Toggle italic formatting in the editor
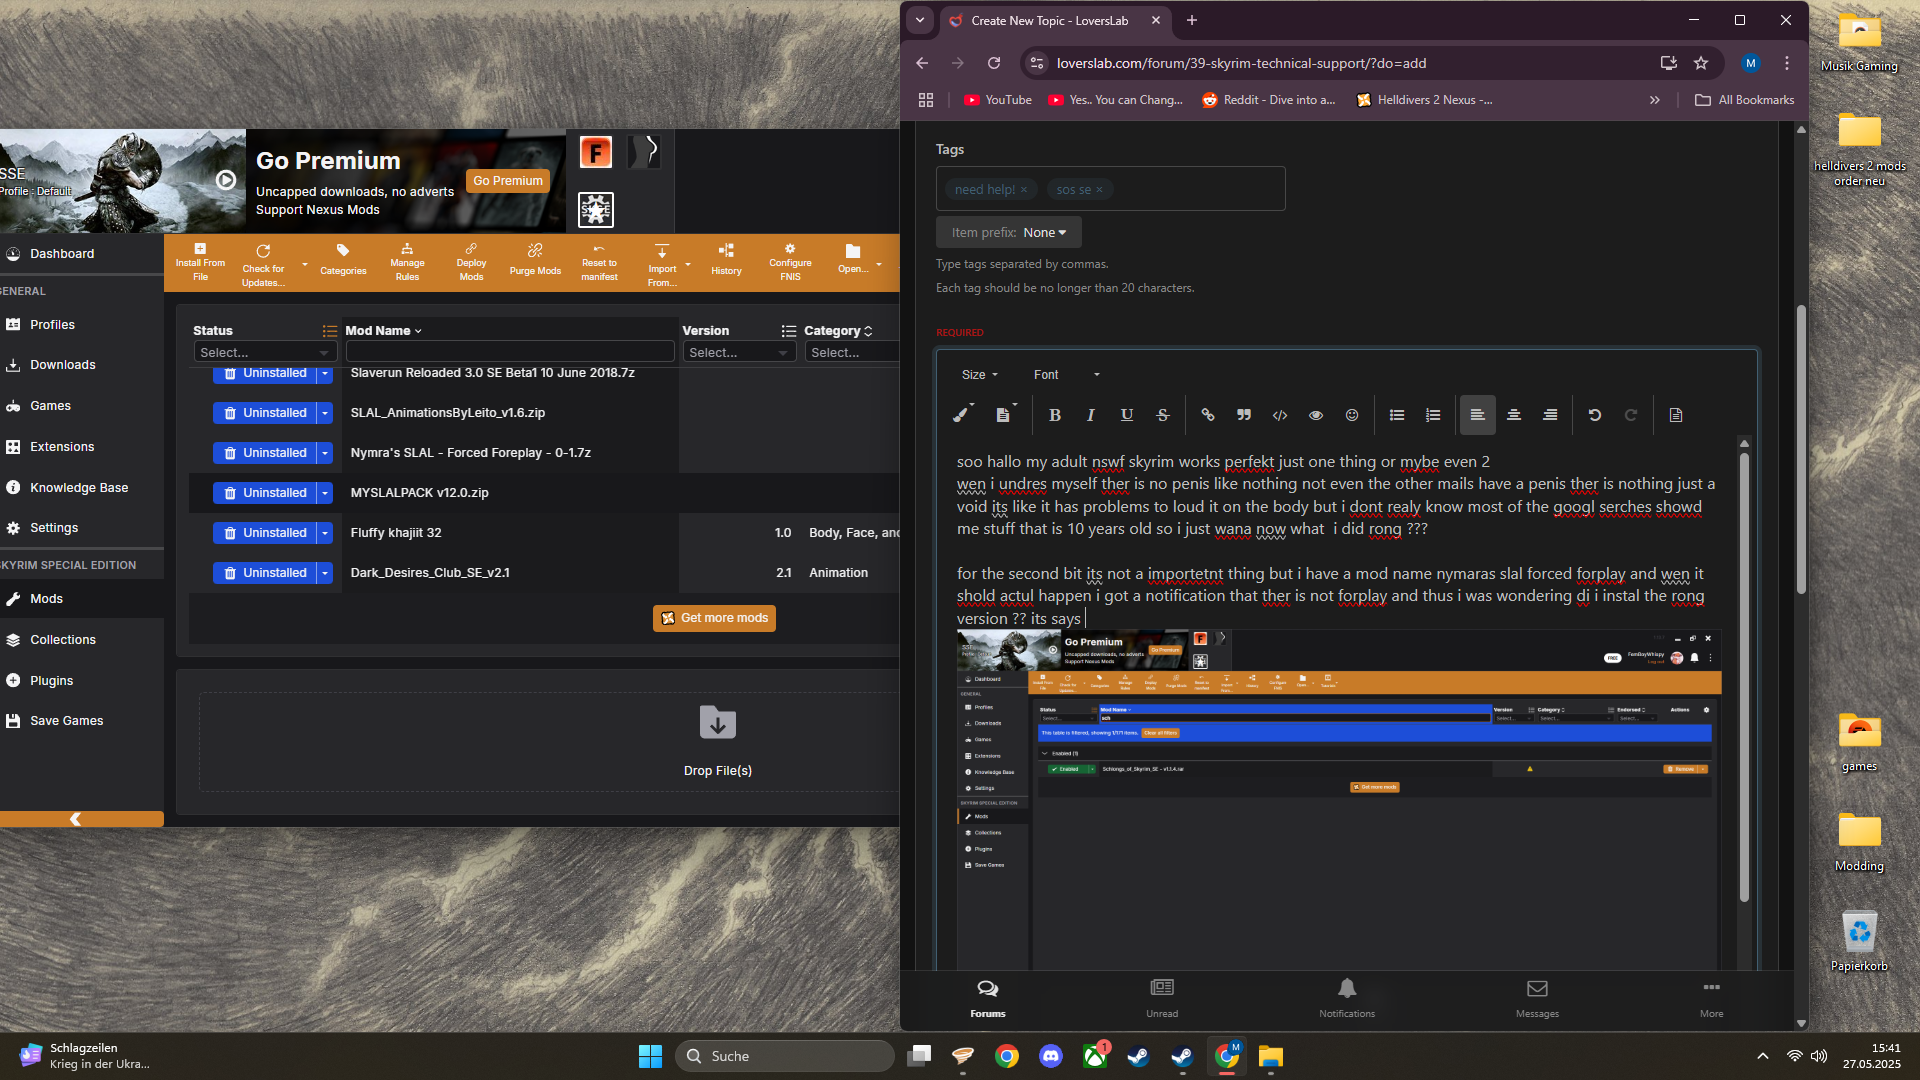The height and width of the screenshot is (1080, 1920). point(1090,415)
